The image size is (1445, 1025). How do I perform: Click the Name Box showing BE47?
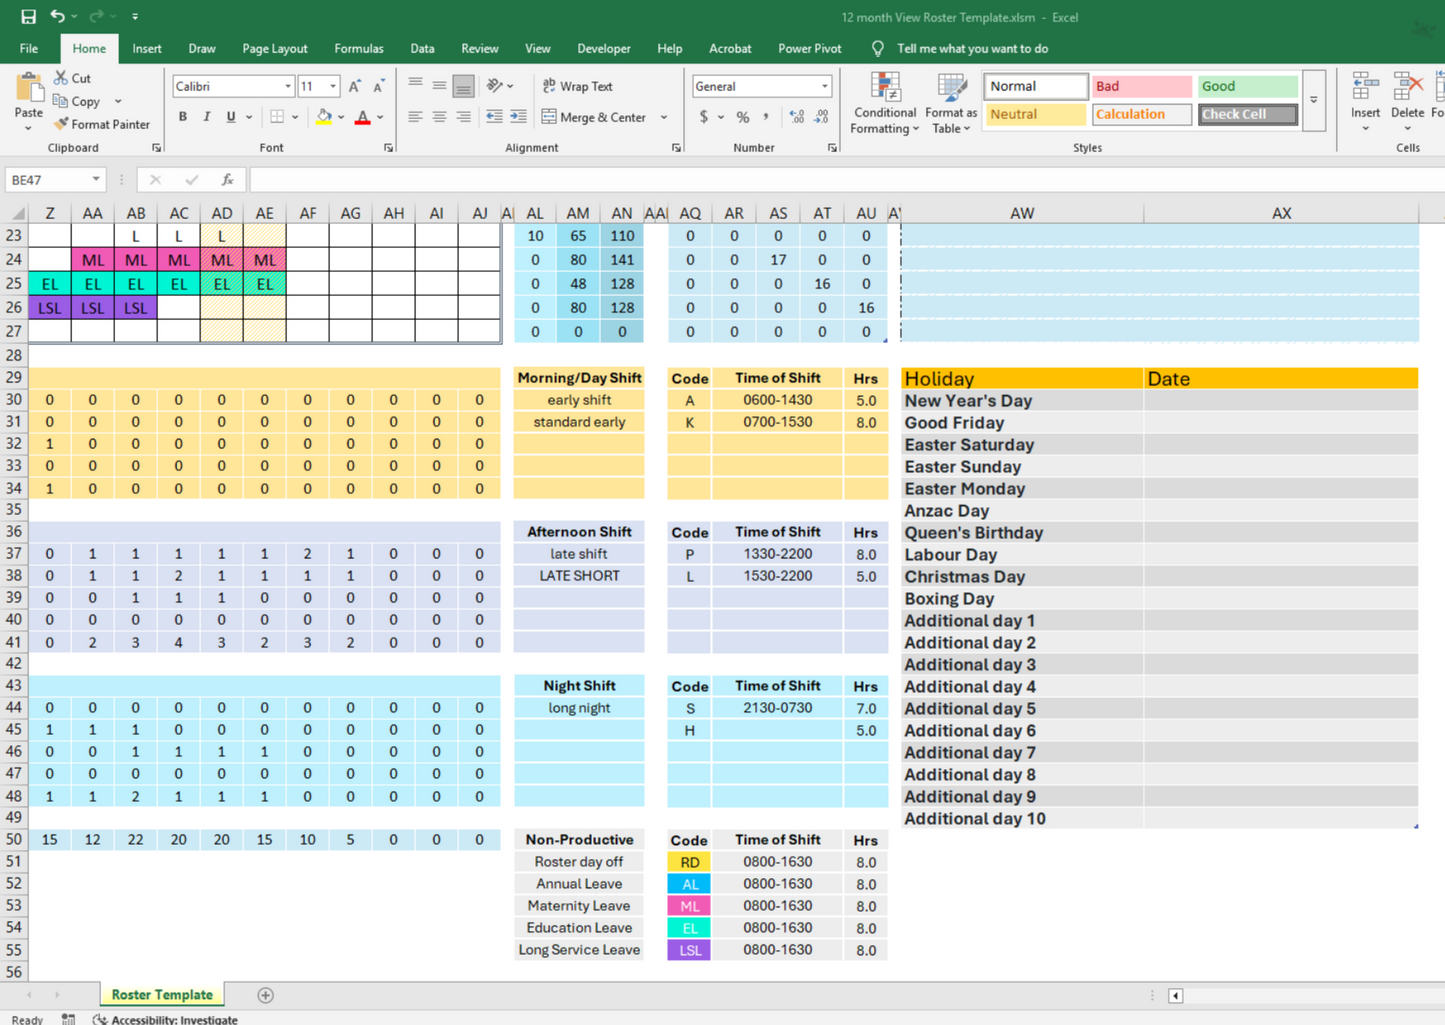tap(47, 180)
